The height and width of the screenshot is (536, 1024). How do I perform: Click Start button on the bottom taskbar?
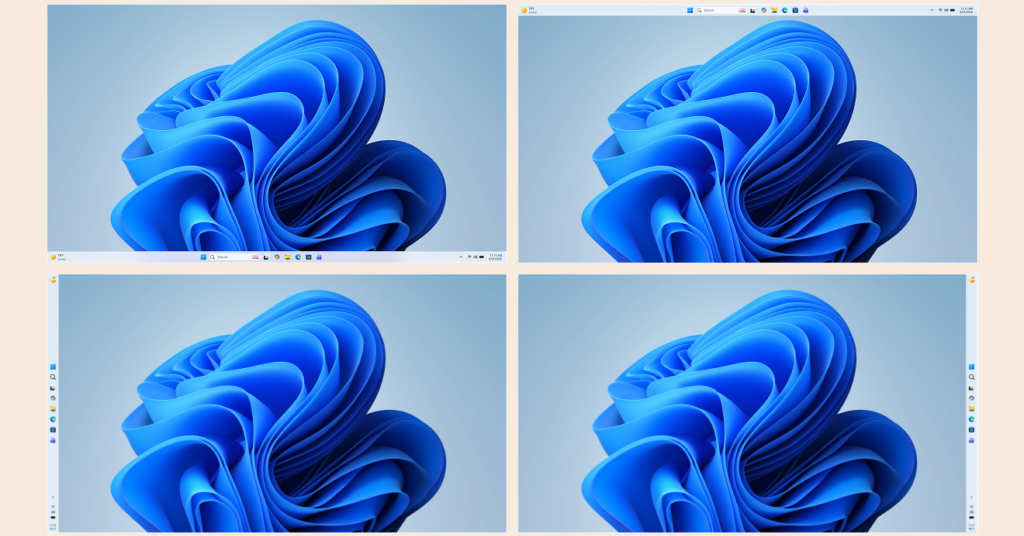(x=203, y=257)
